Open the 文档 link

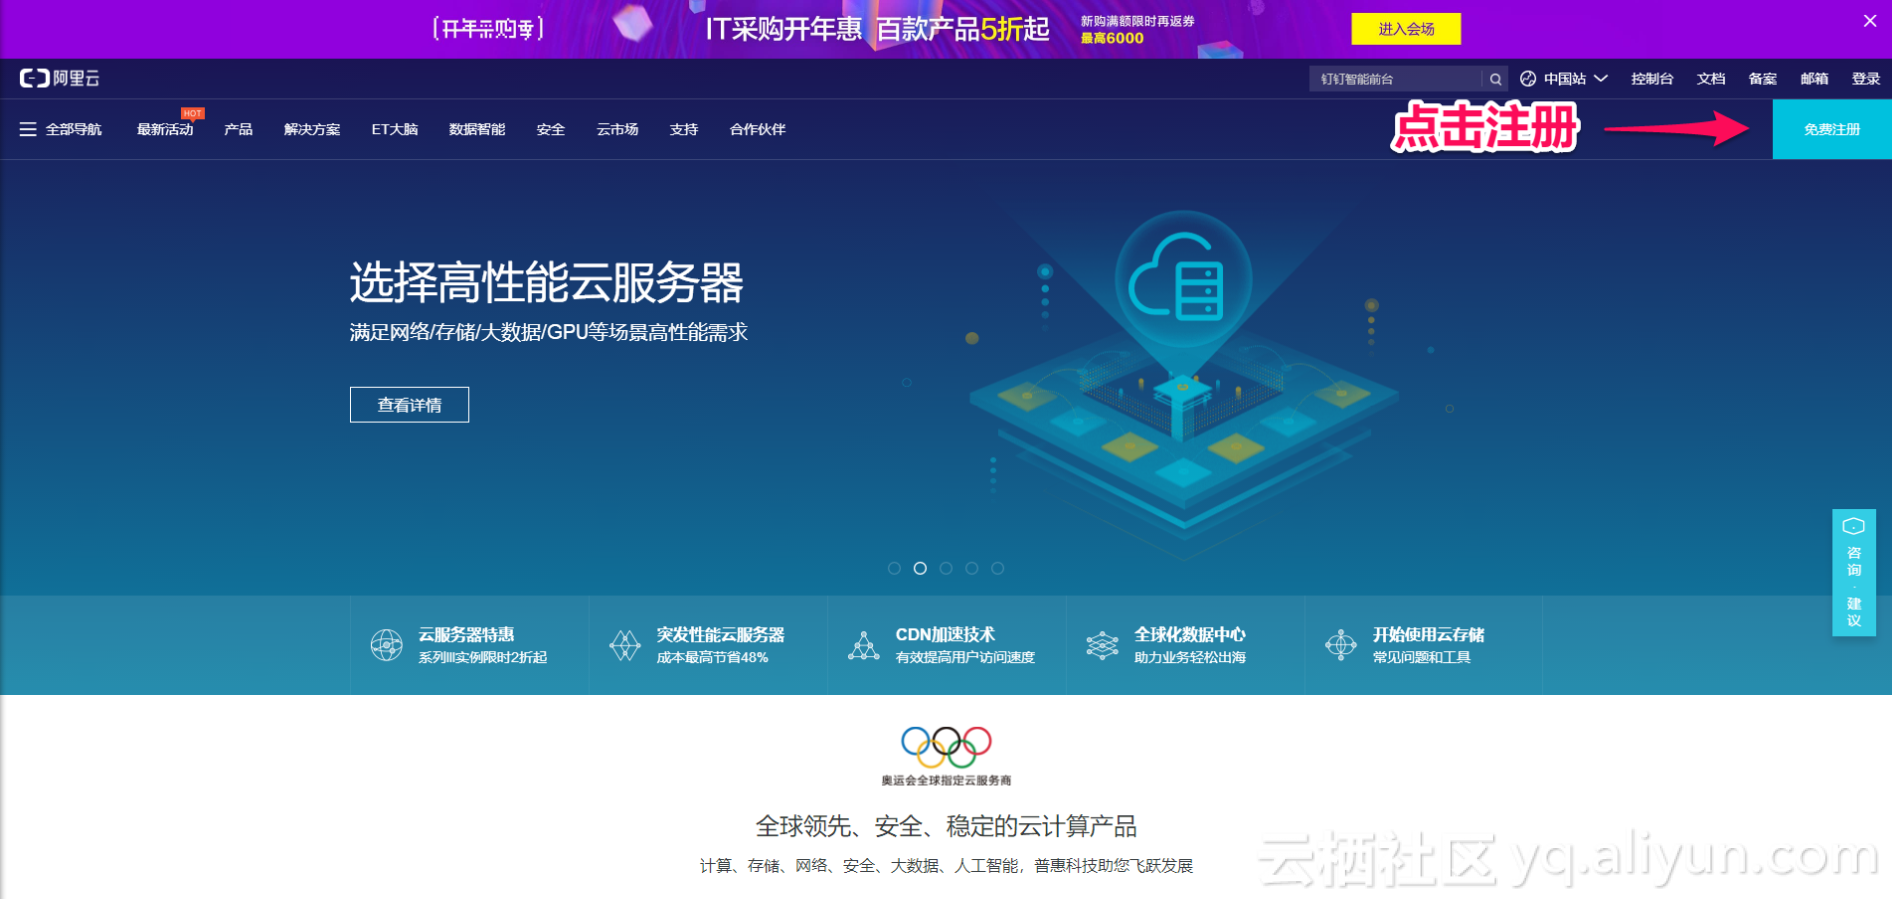click(x=1711, y=79)
